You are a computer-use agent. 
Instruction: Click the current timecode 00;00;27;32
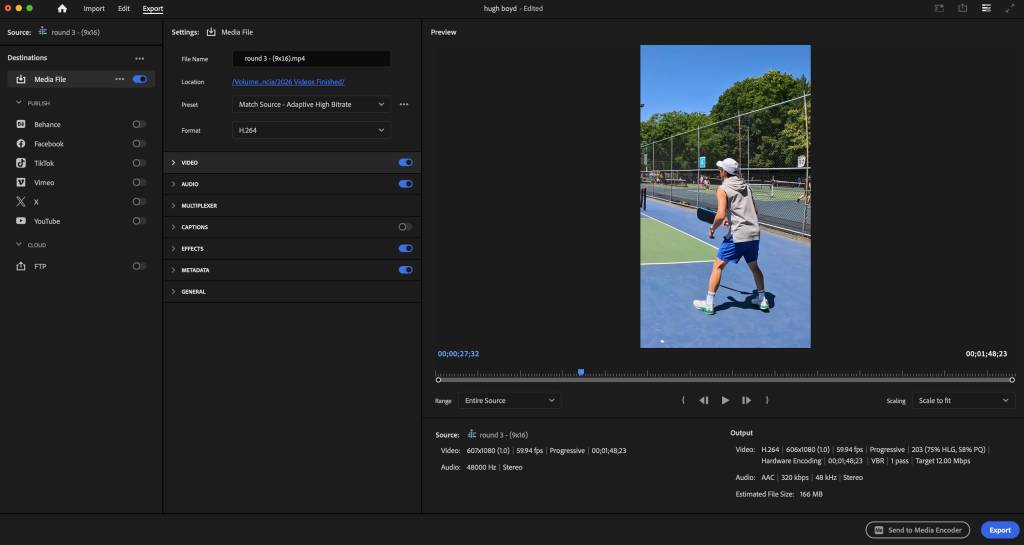pos(458,354)
